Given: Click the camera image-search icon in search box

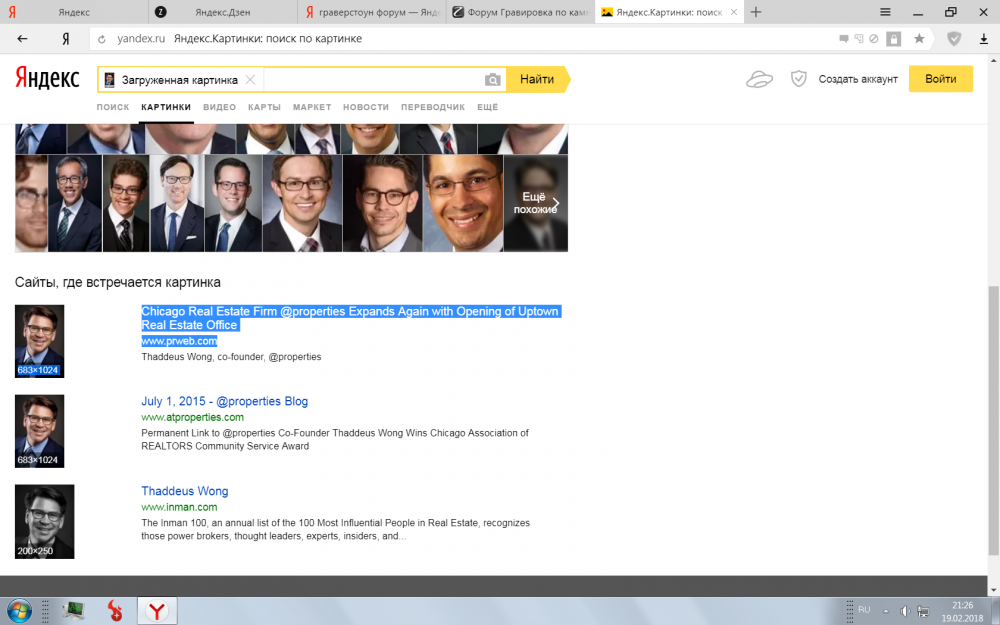Looking at the screenshot, I should 492,80.
